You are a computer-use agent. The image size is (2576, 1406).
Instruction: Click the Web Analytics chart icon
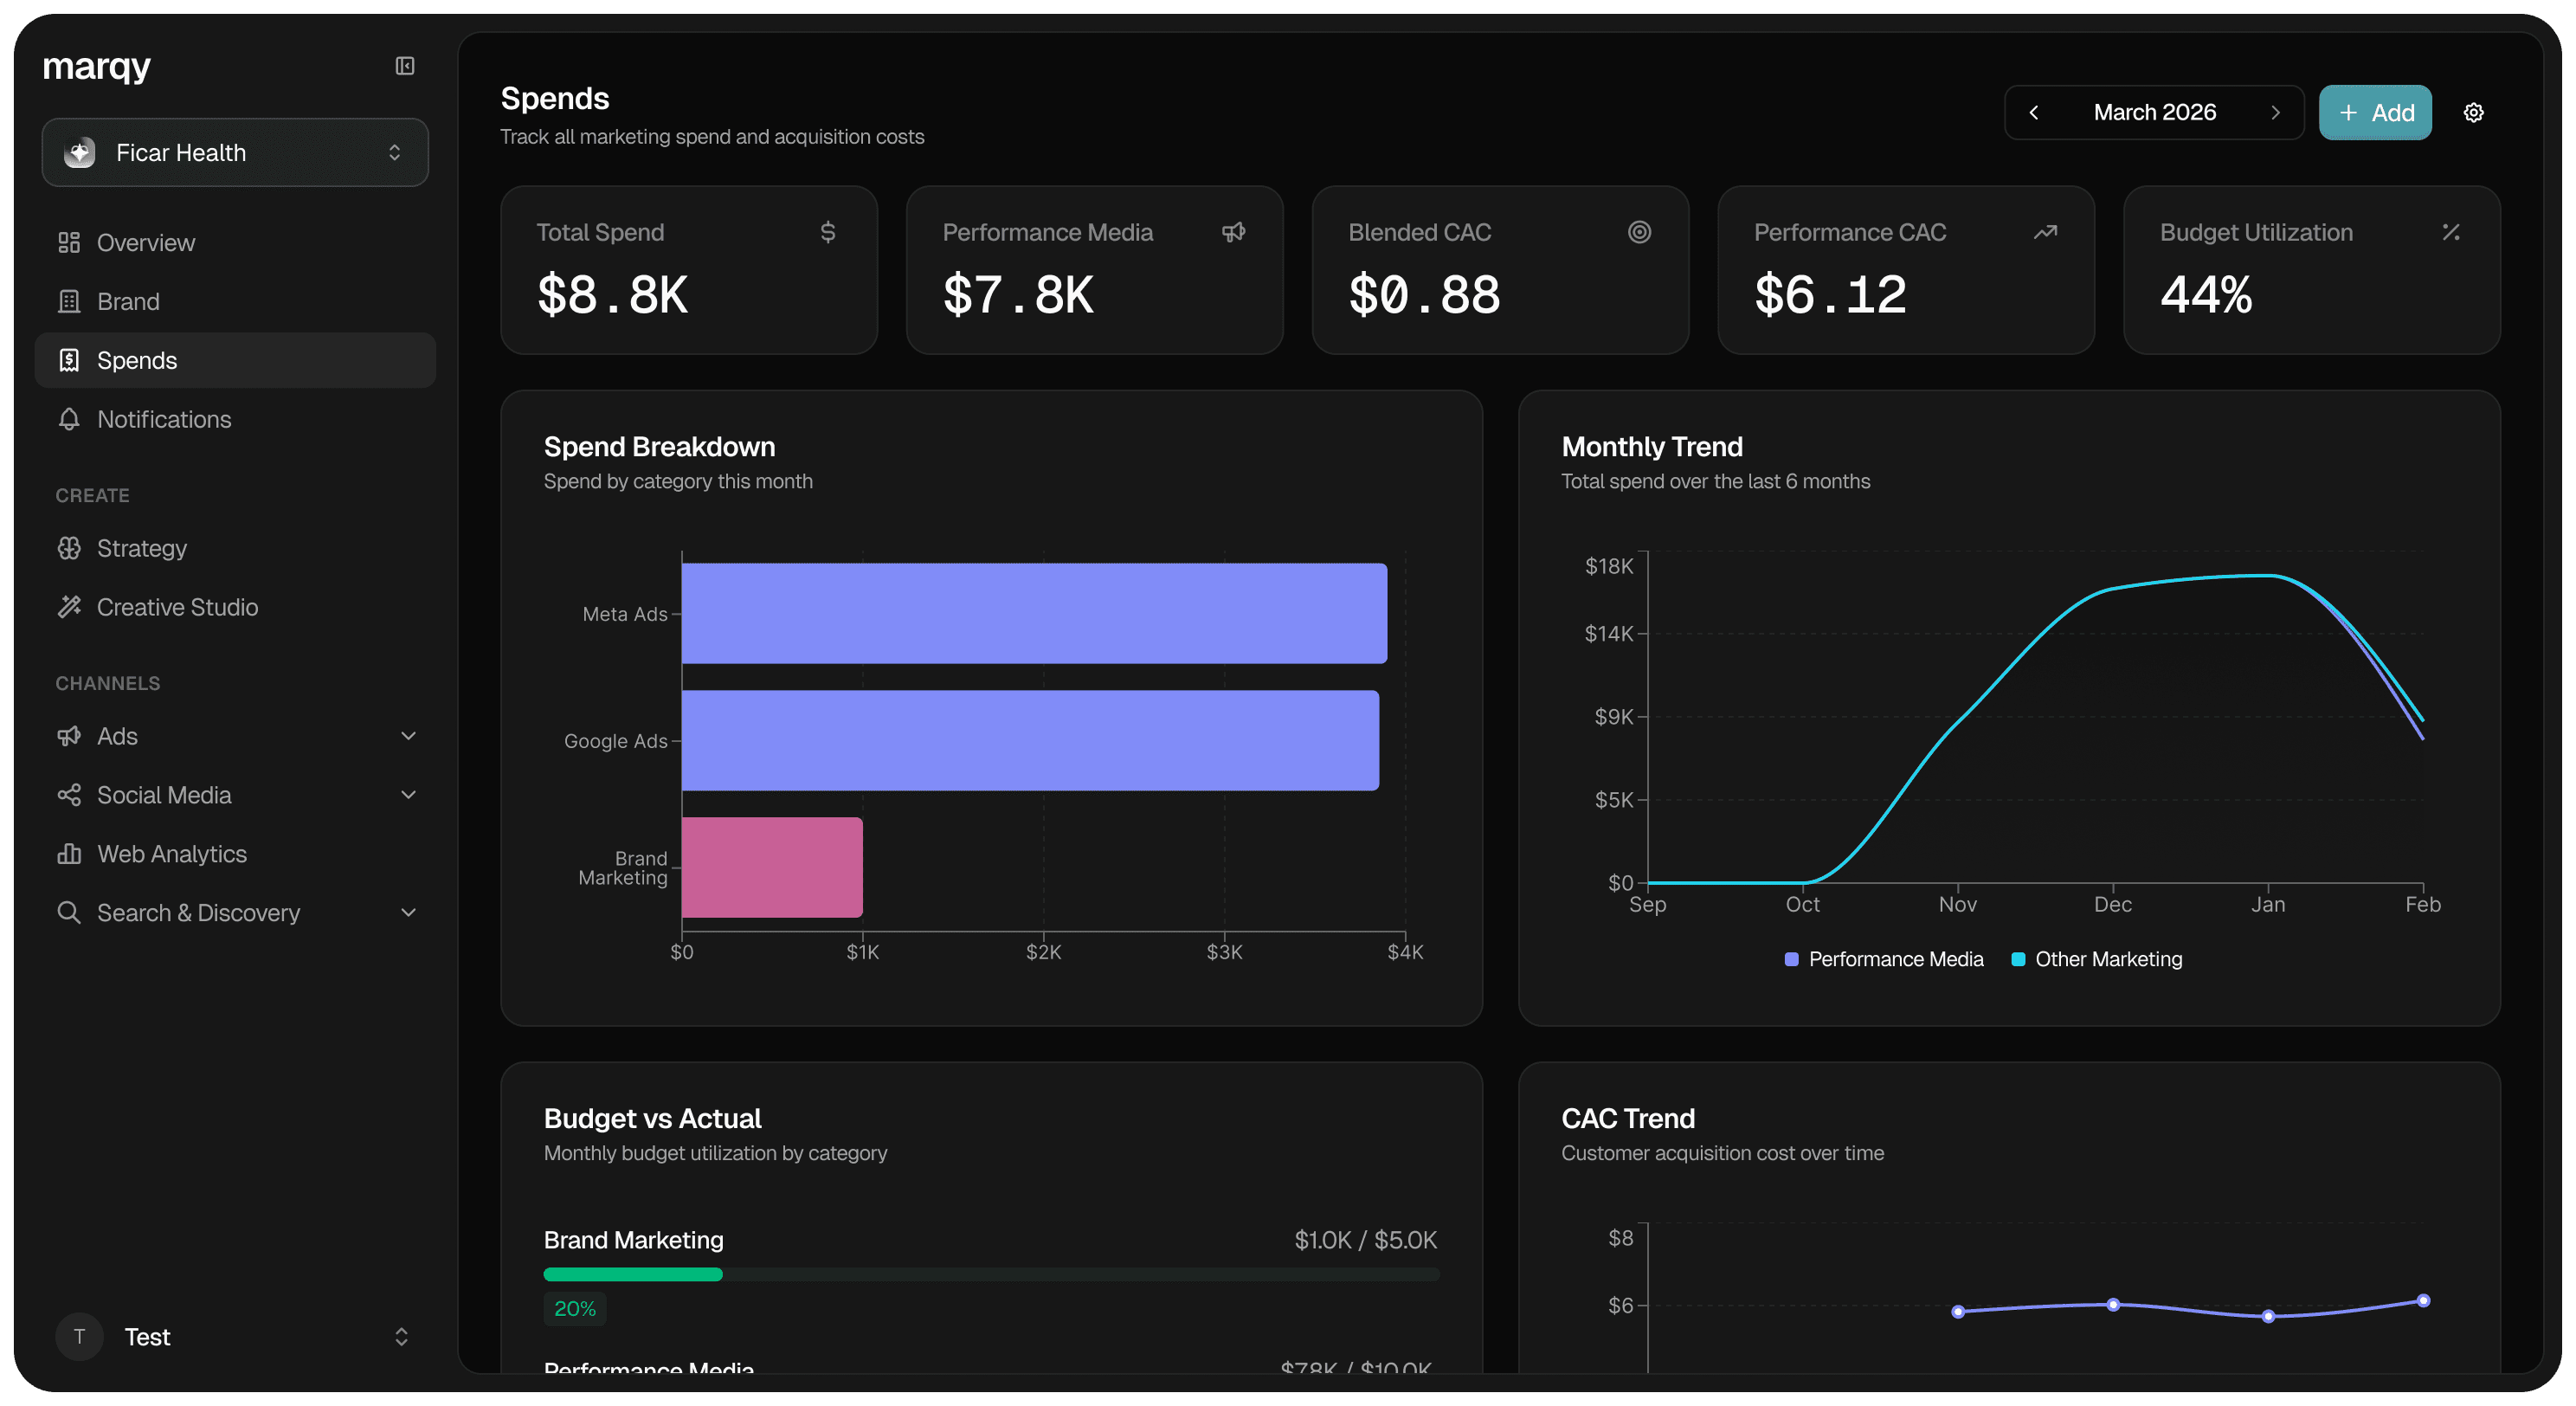tap(68, 853)
